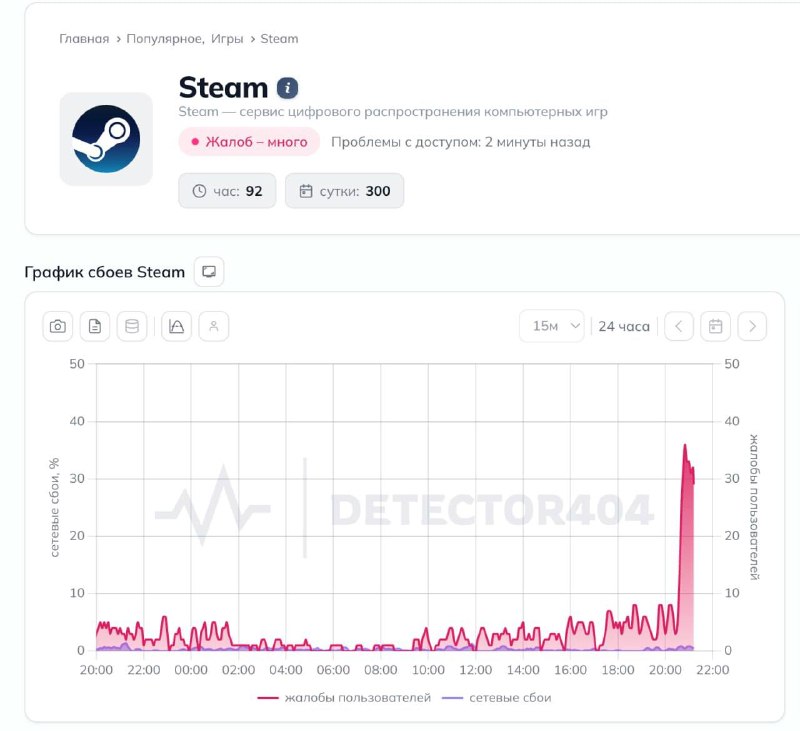Go to previous period with left arrow
The image size is (800, 731).
tap(679, 326)
